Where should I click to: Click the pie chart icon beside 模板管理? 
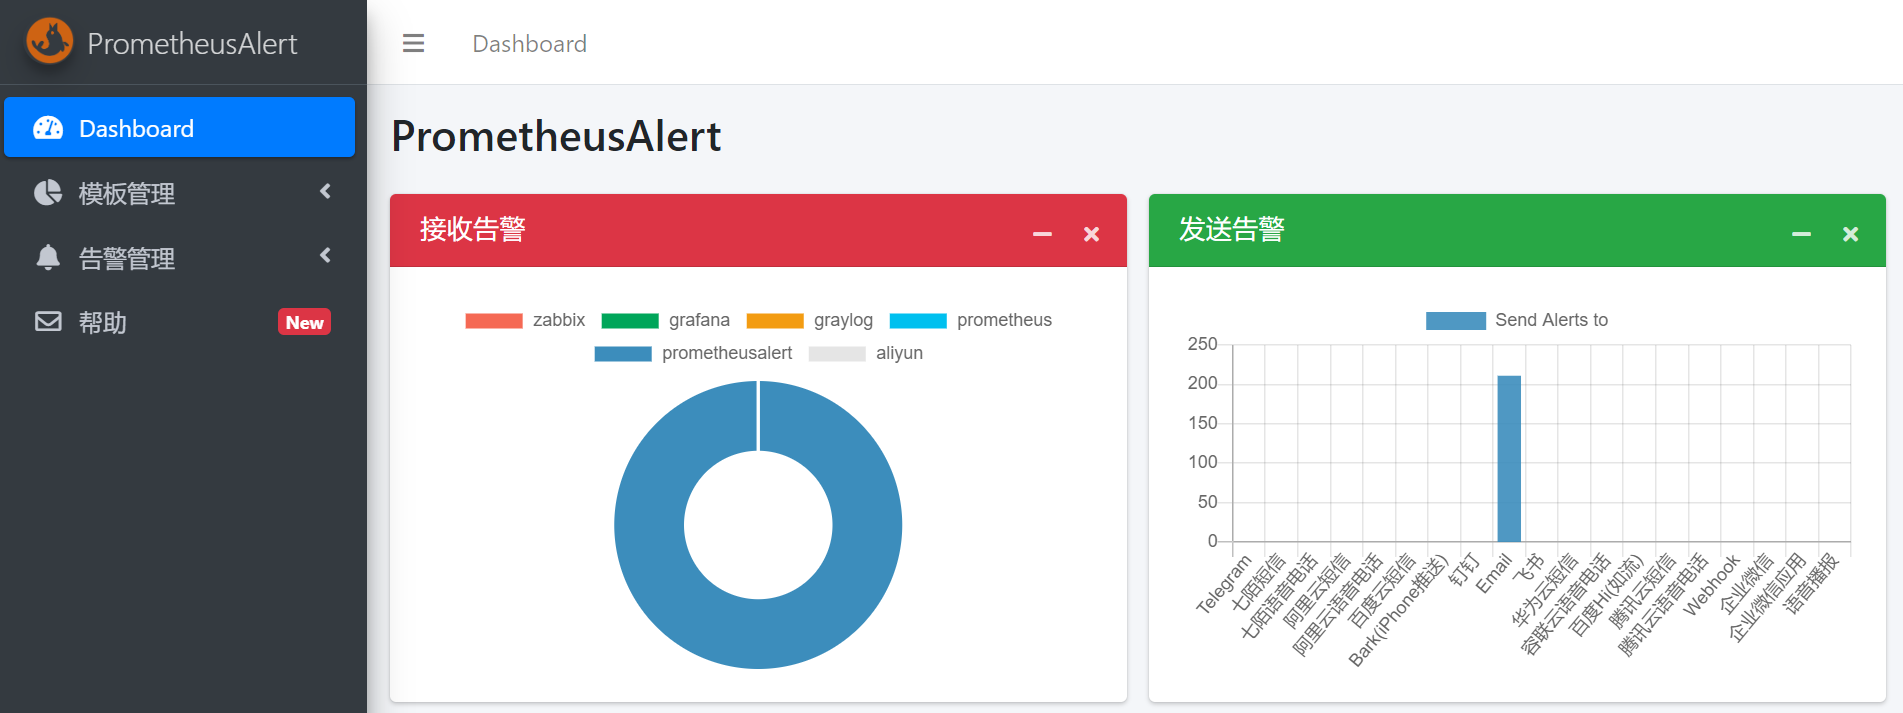[x=48, y=192]
